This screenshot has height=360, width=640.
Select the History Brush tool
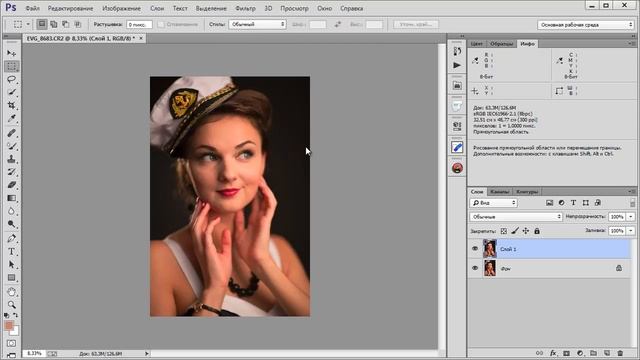(x=11, y=172)
